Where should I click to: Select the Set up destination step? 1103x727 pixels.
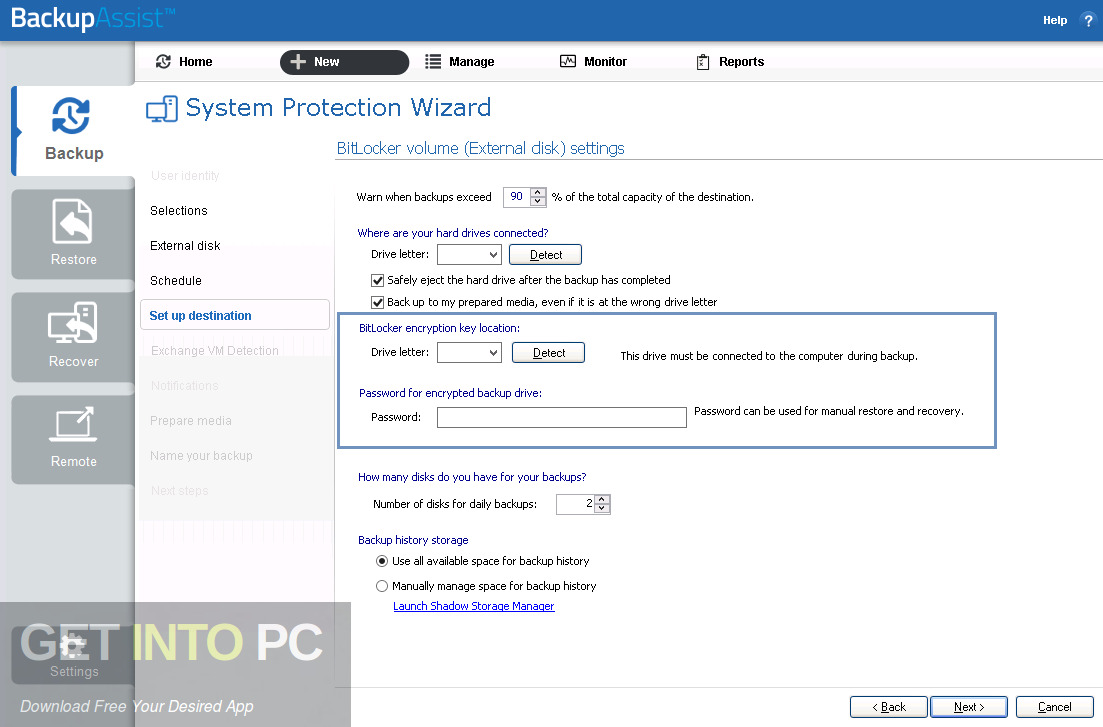pos(235,315)
